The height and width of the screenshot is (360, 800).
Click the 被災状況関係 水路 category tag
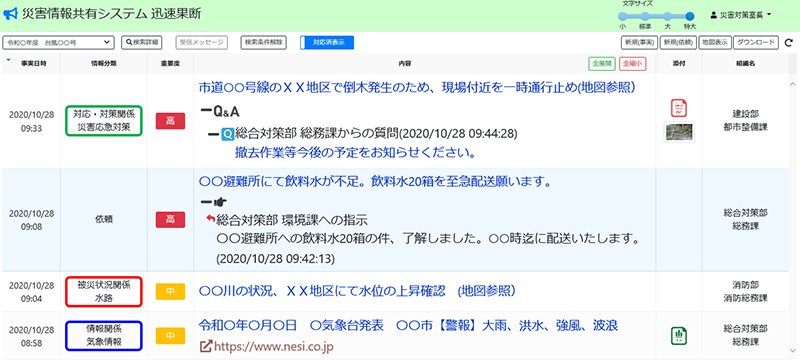pyautogui.click(x=104, y=291)
